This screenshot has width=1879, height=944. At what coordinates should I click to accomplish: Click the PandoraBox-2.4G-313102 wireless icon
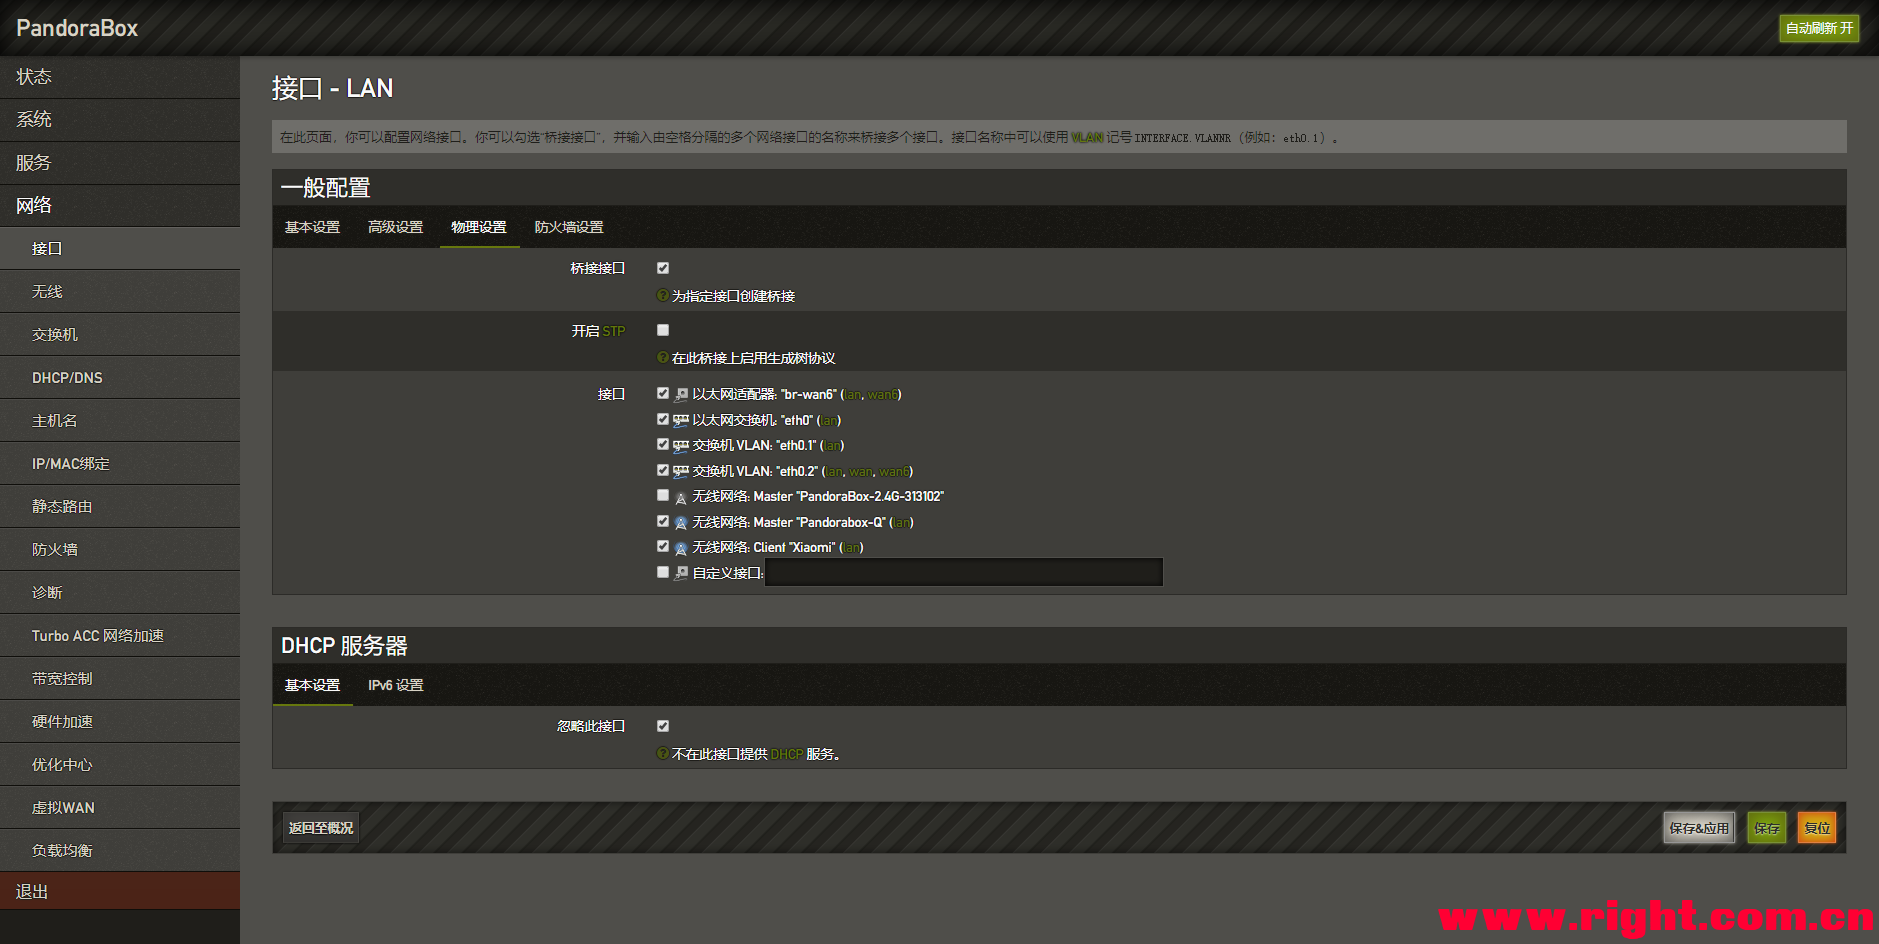click(x=681, y=497)
